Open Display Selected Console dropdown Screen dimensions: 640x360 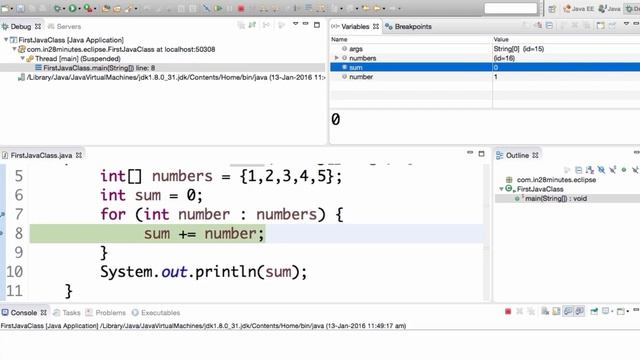tap(611, 312)
